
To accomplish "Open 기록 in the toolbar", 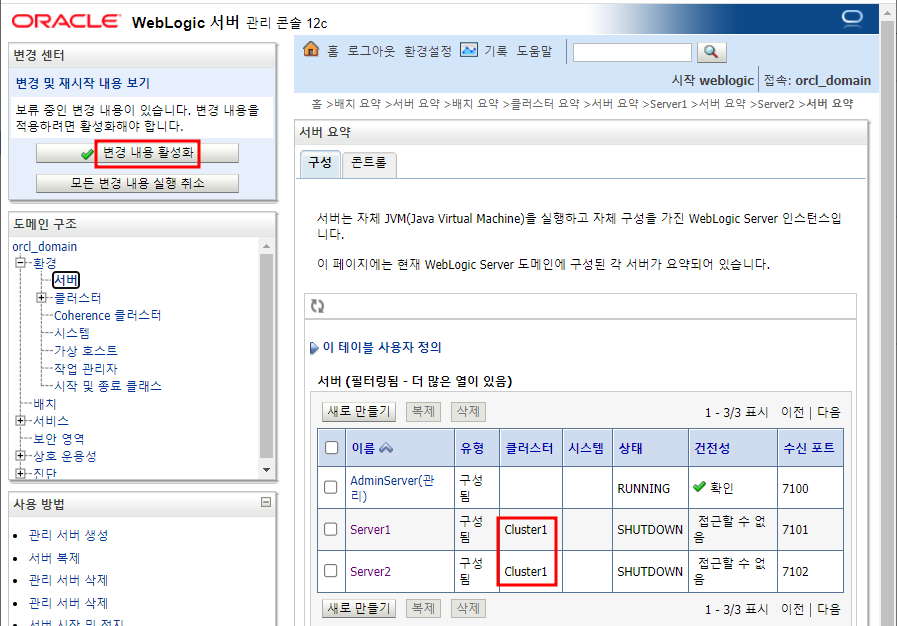I will tap(496, 51).
